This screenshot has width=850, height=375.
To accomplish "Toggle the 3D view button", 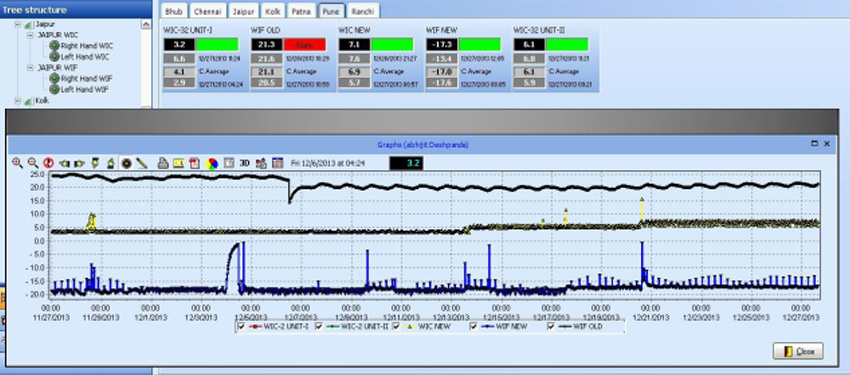I will [x=244, y=163].
